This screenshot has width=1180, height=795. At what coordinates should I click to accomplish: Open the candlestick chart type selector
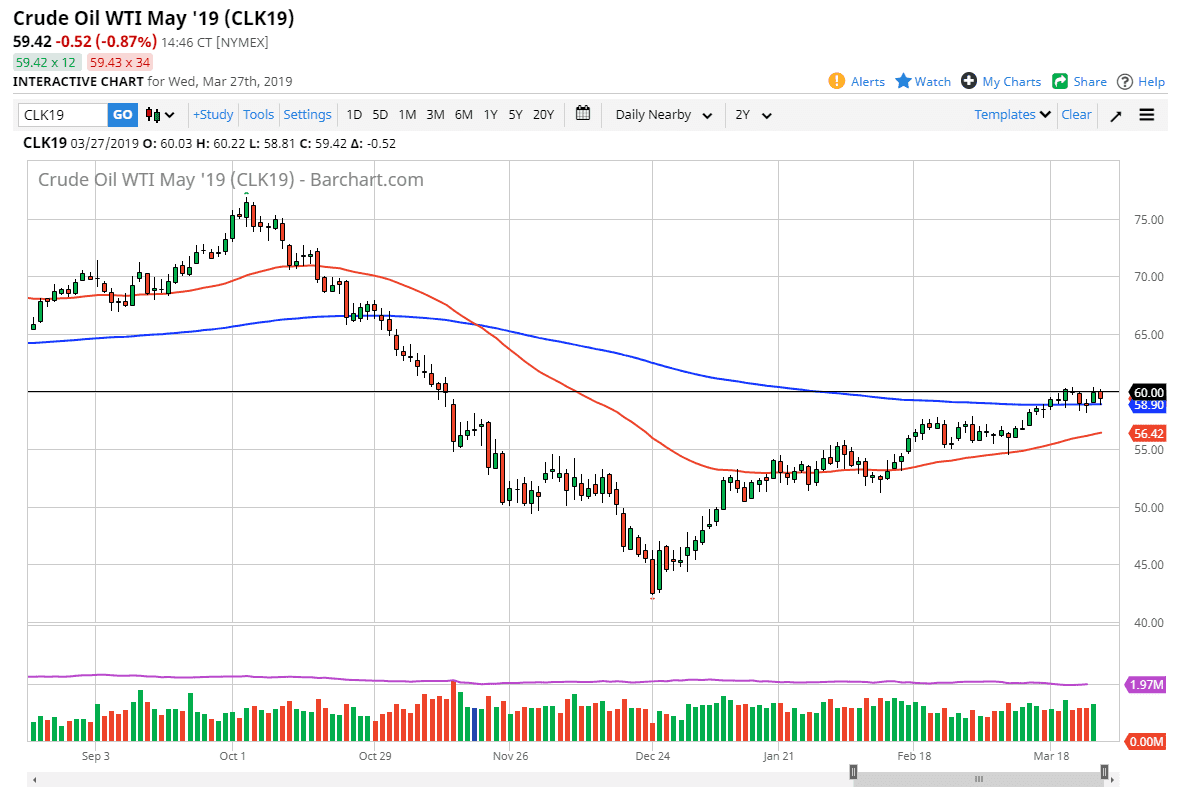click(160, 114)
